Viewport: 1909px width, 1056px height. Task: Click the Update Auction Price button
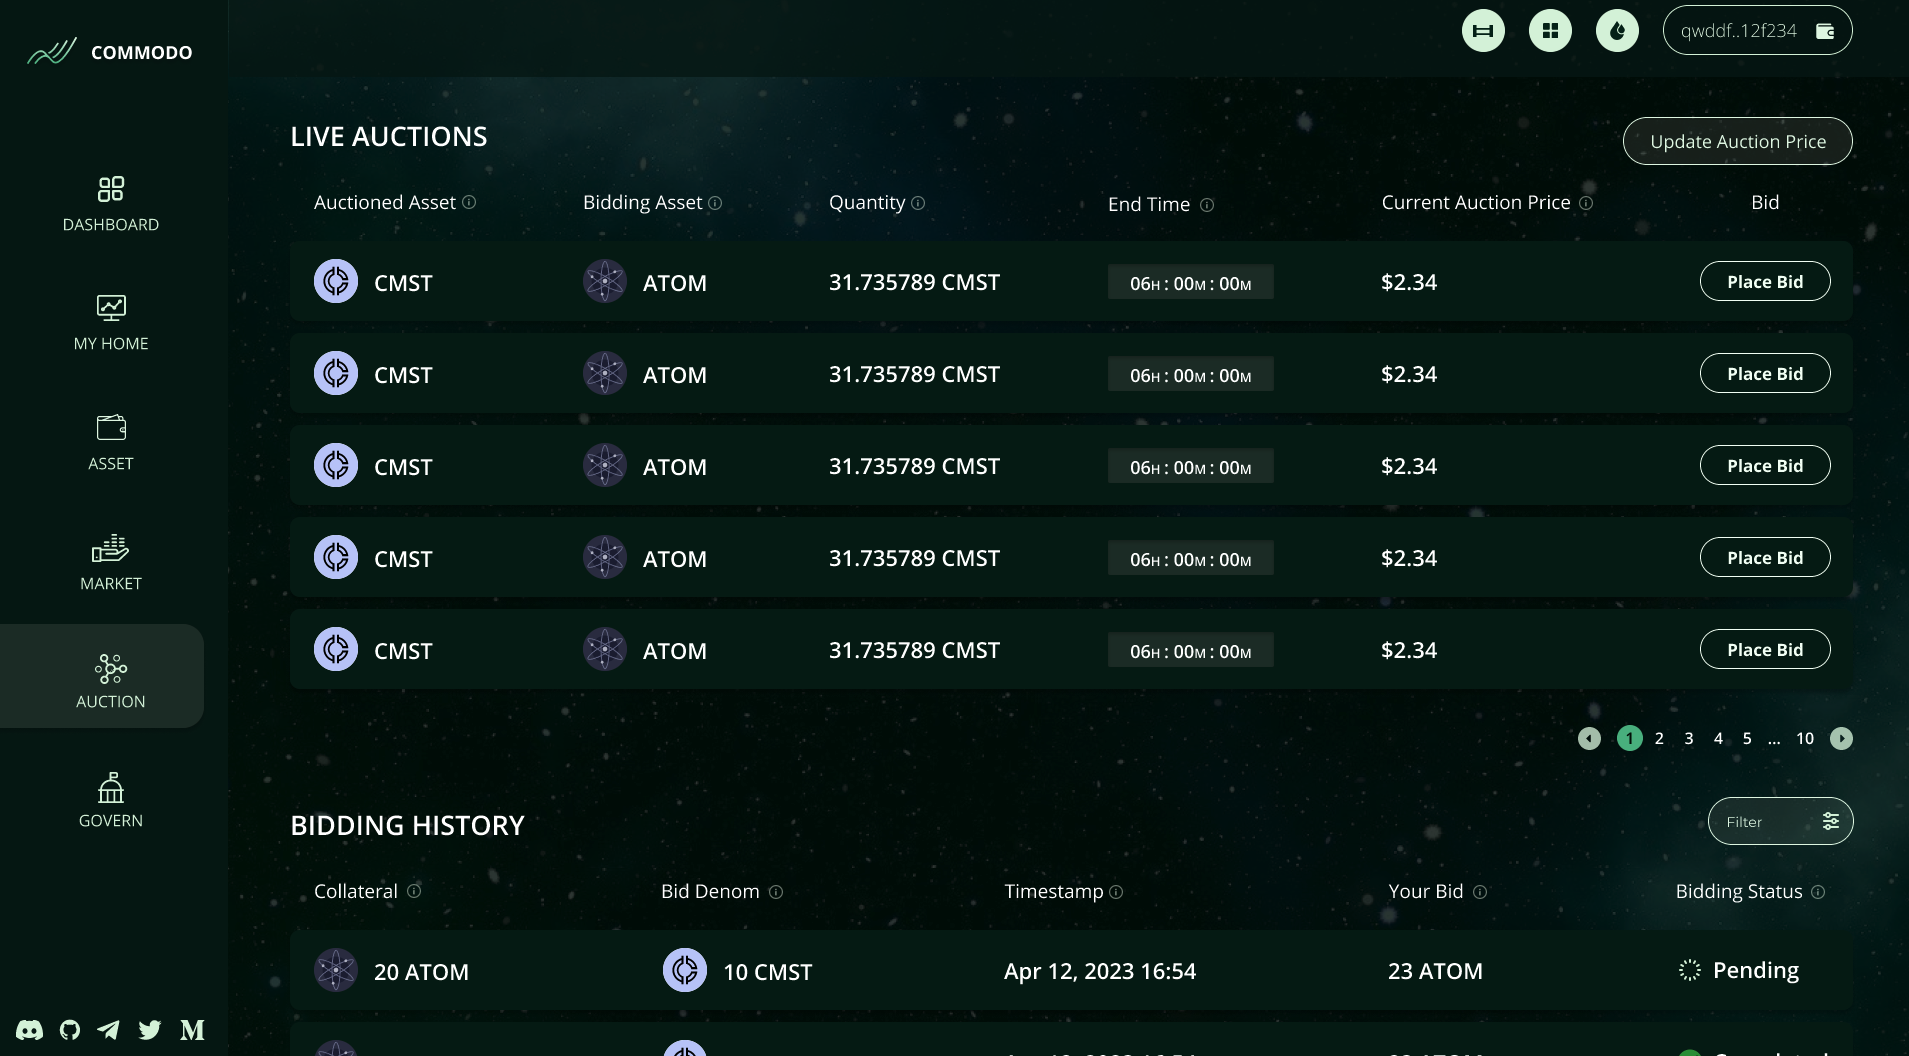tap(1737, 141)
